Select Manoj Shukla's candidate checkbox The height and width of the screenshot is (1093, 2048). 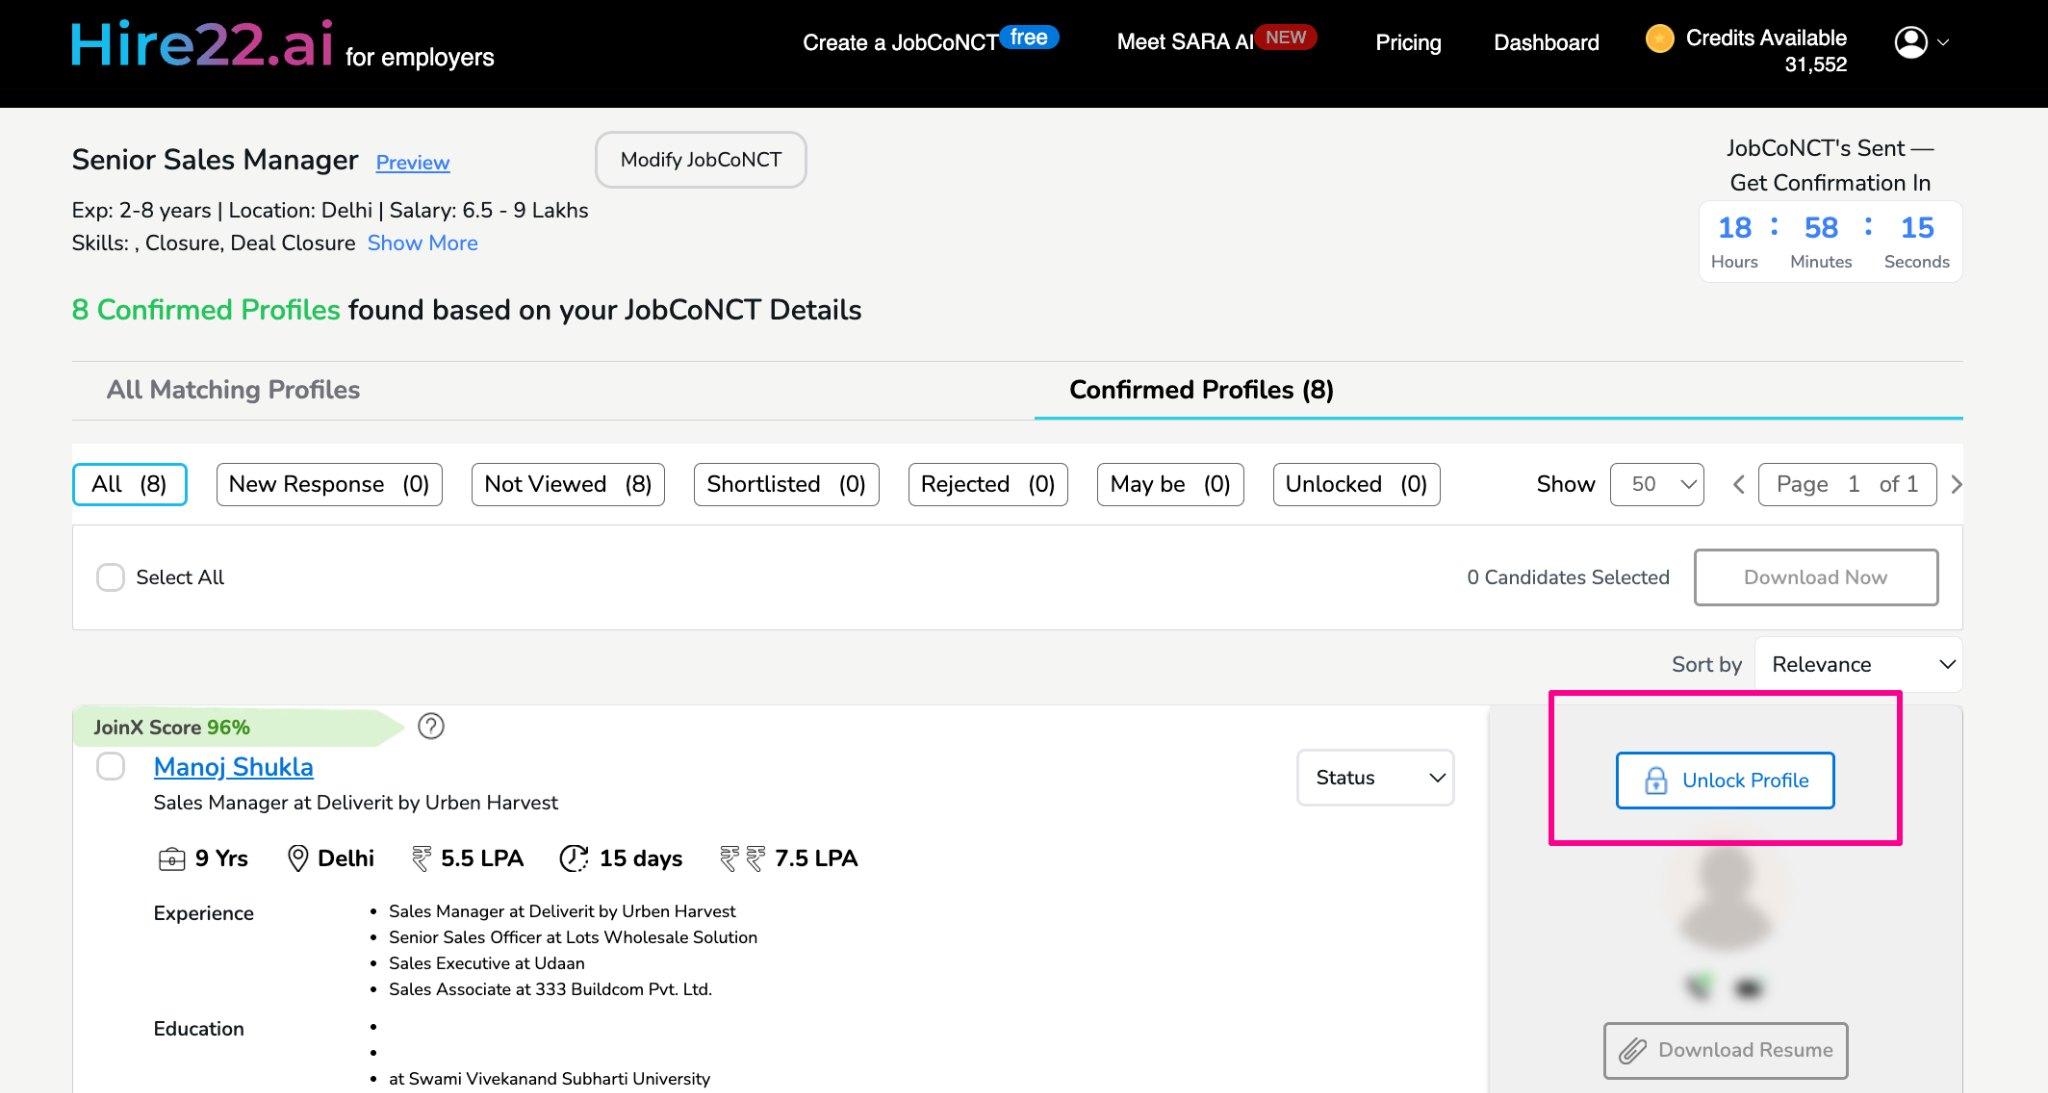[110, 767]
